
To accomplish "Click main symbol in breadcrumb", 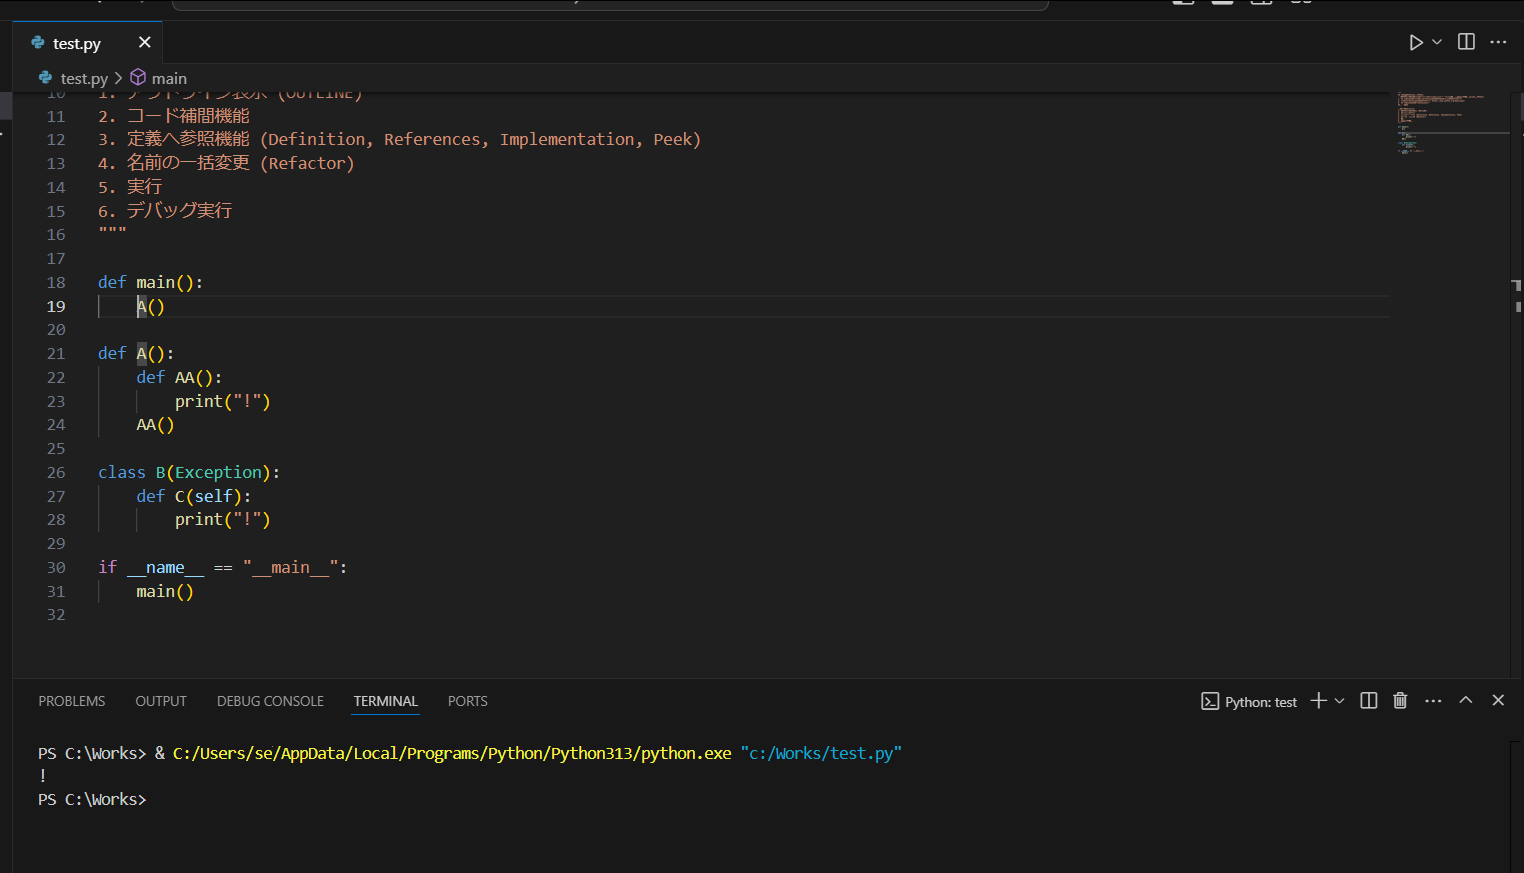I will point(169,78).
